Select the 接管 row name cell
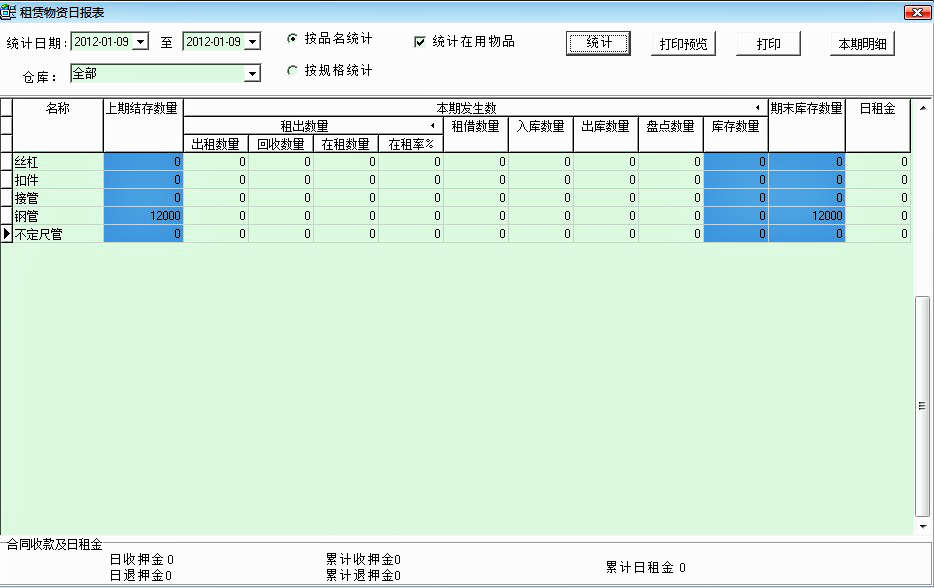 [58, 198]
